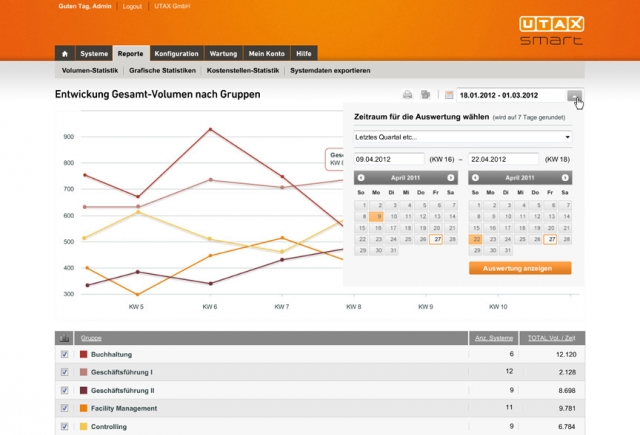Go to next month in left calendar
Screen dimensions: 640x435
tap(451, 177)
